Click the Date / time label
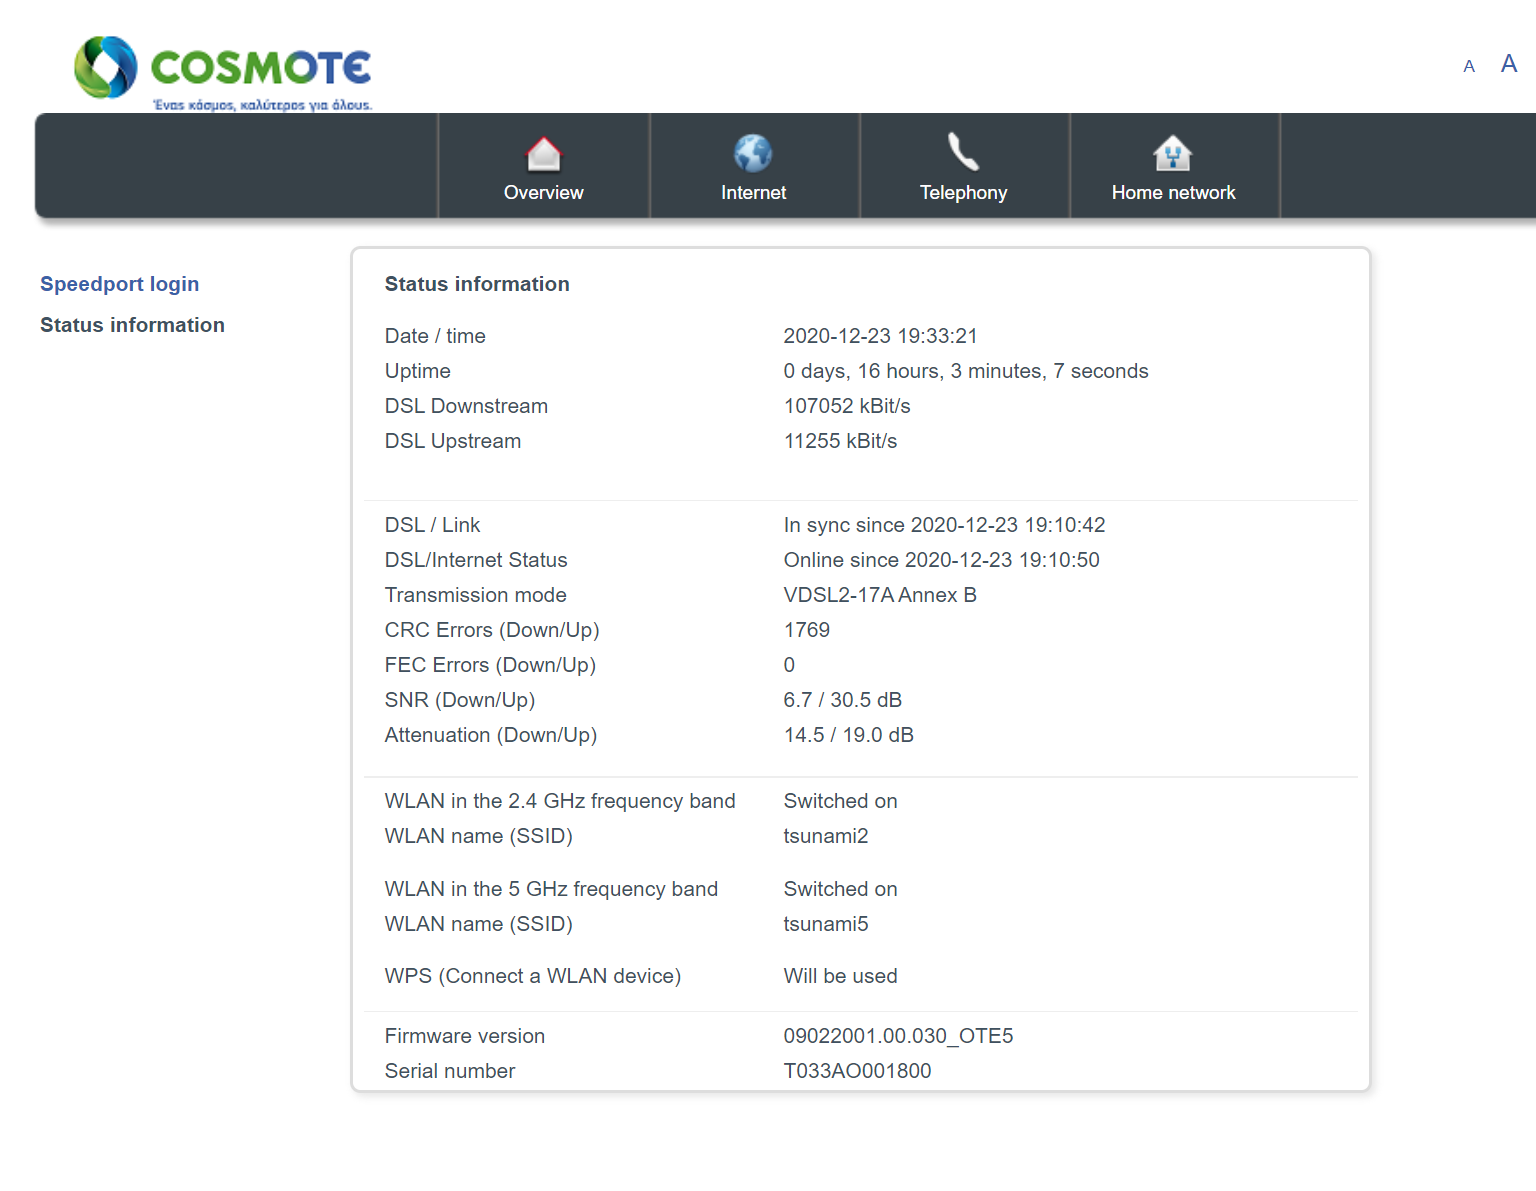 click(x=435, y=336)
